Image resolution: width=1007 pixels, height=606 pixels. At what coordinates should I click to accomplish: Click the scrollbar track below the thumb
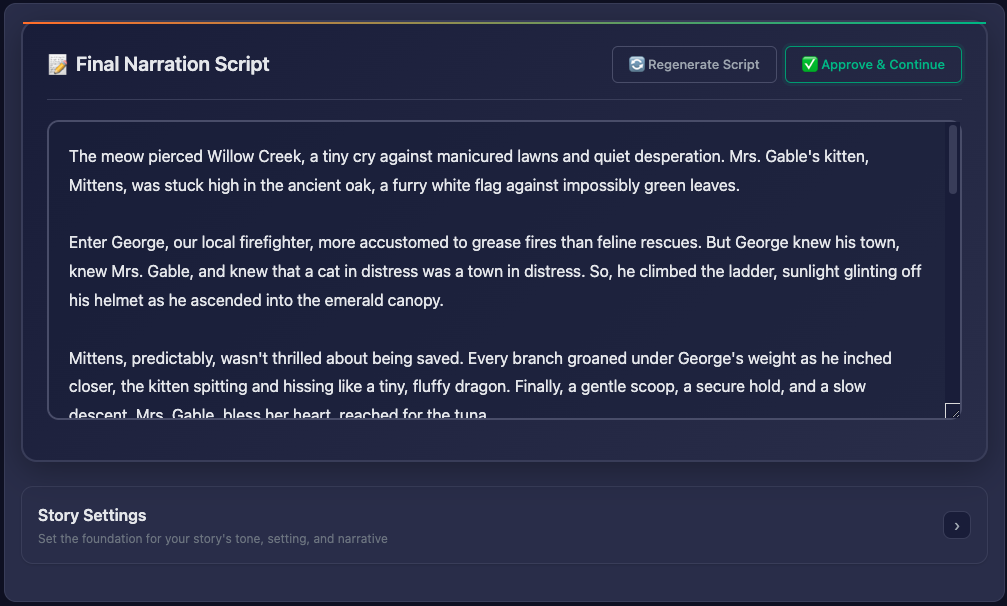[953, 300]
